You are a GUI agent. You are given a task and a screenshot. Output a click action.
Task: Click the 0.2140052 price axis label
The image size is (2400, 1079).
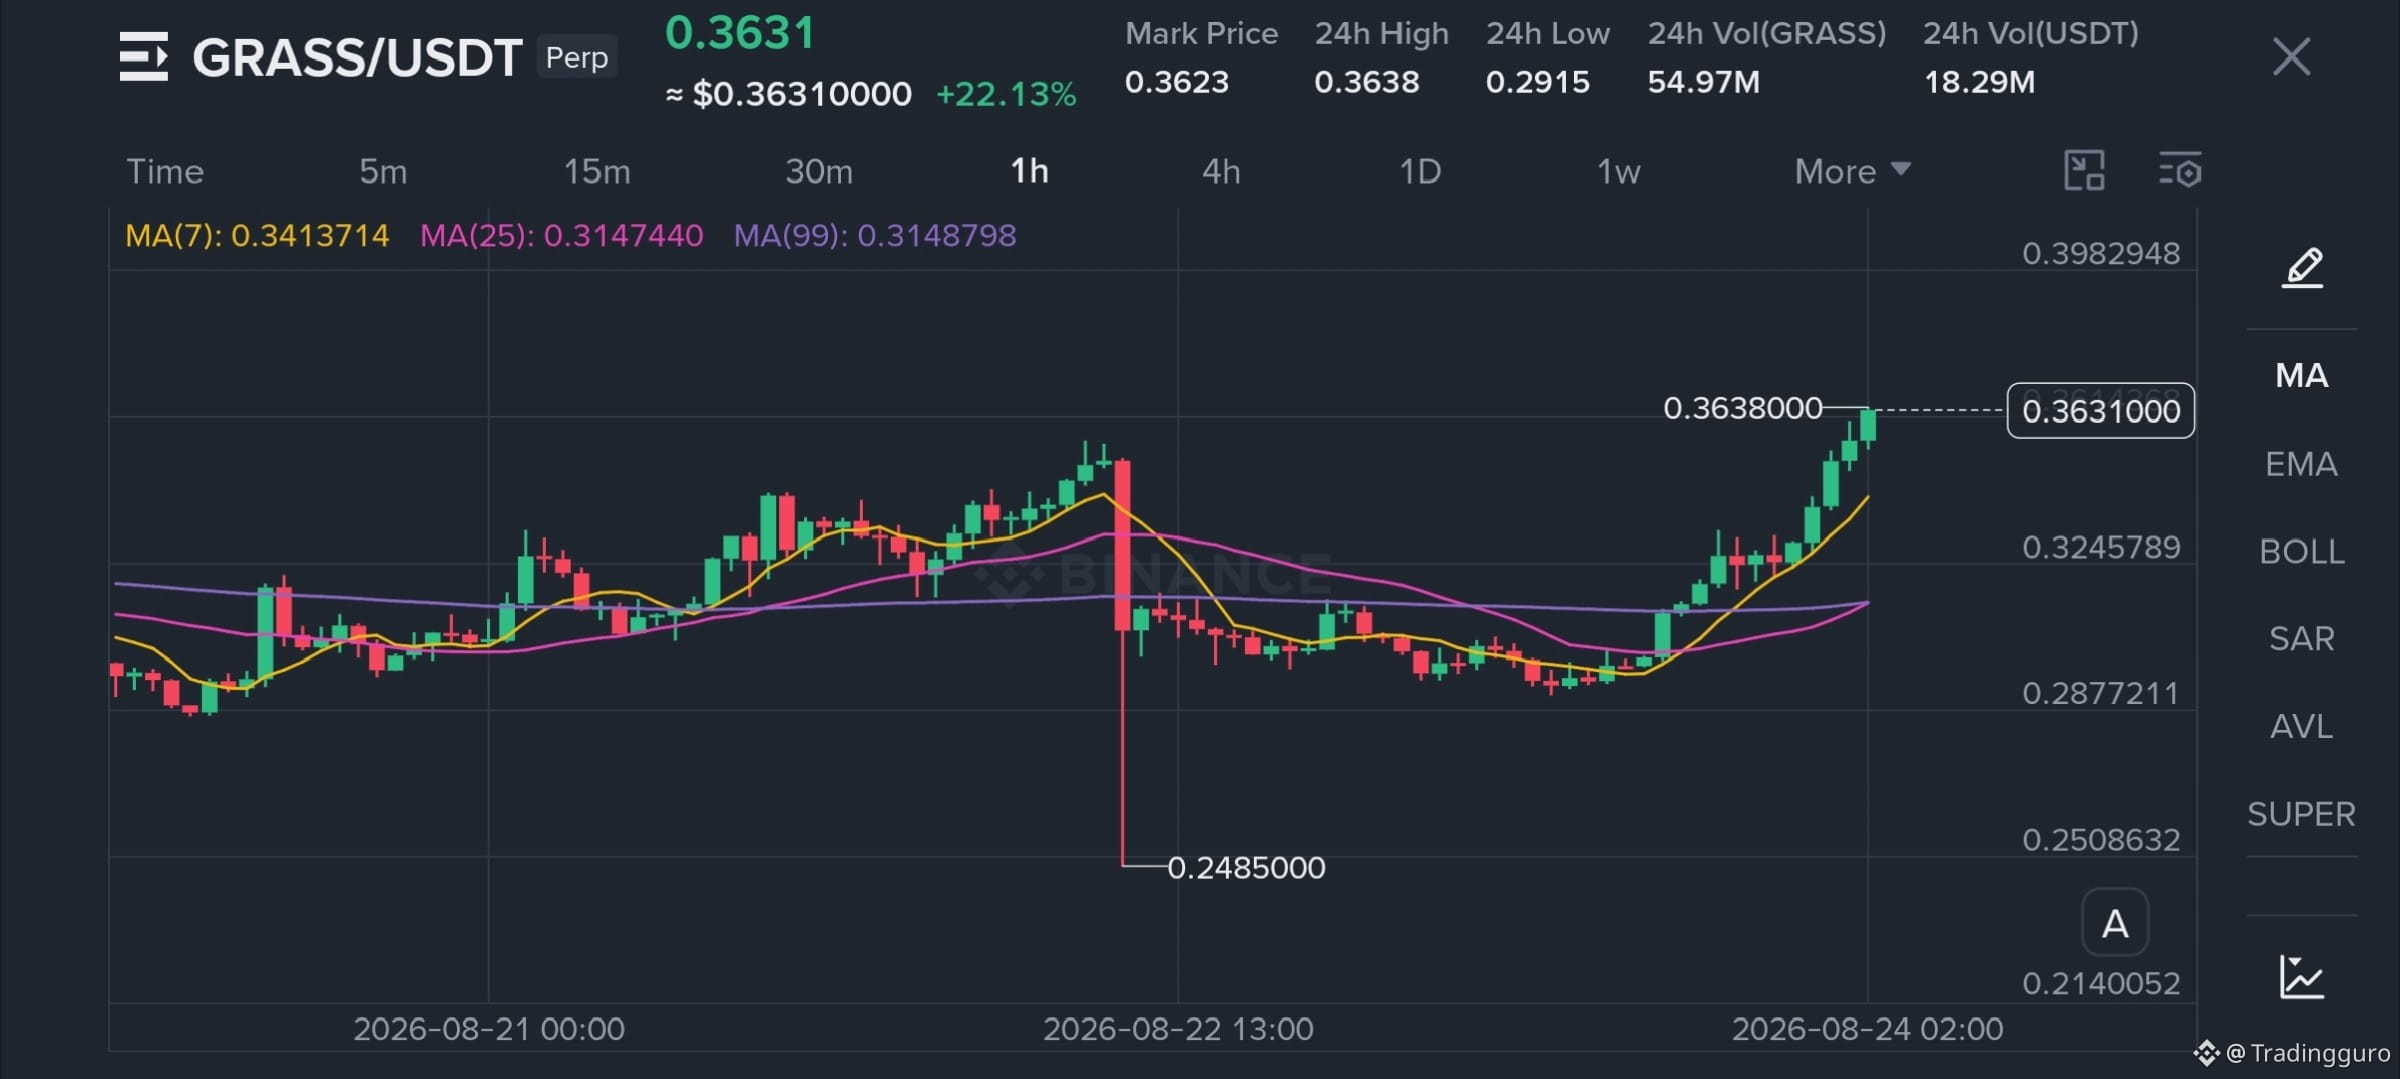pos(2101,984)
